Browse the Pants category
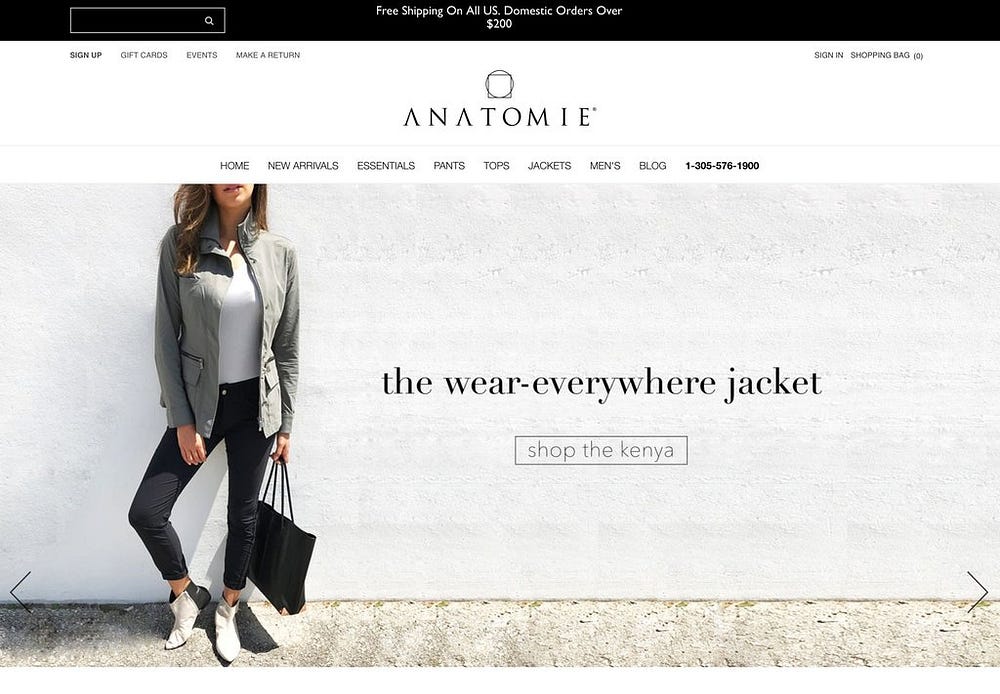The height and width of the screenshot is (694, 1000). click(449, 166)
